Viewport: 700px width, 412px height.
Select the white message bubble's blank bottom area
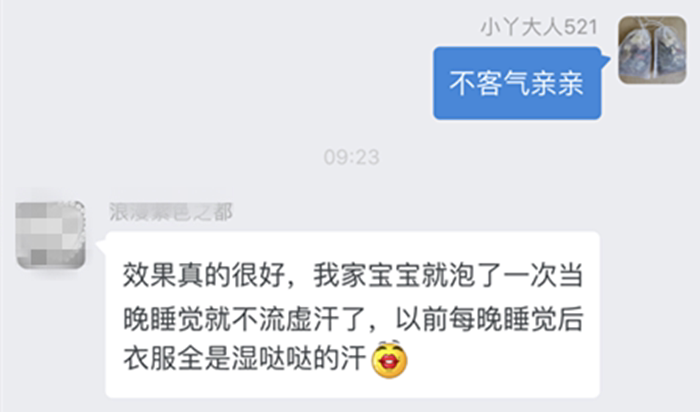(x=352, y=387)
